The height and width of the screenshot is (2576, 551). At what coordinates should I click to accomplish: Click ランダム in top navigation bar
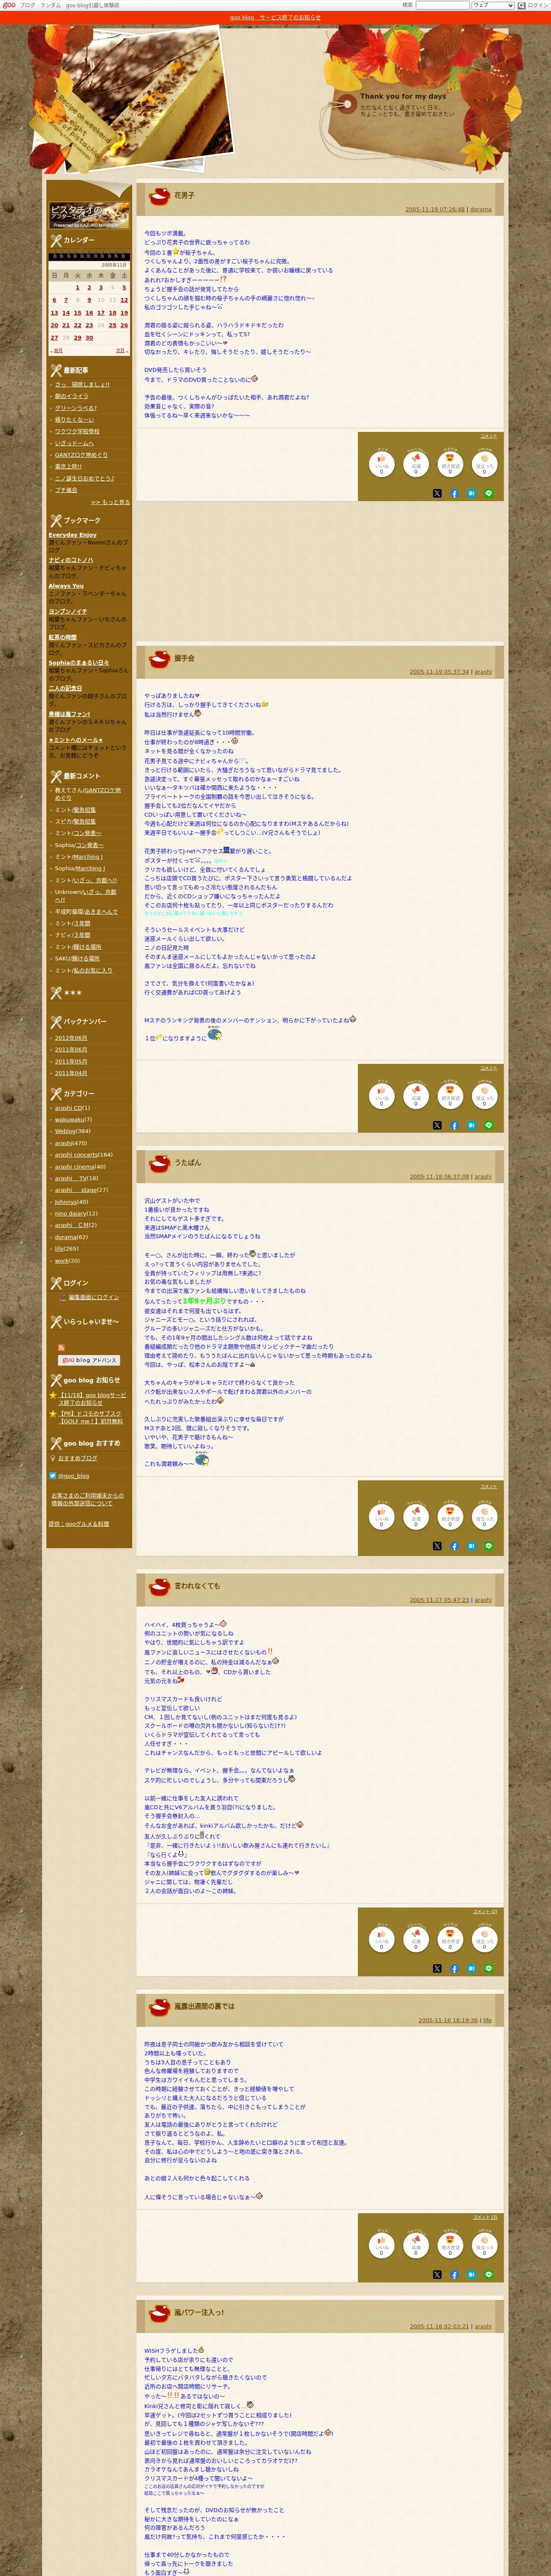click(x=50, y=5)
